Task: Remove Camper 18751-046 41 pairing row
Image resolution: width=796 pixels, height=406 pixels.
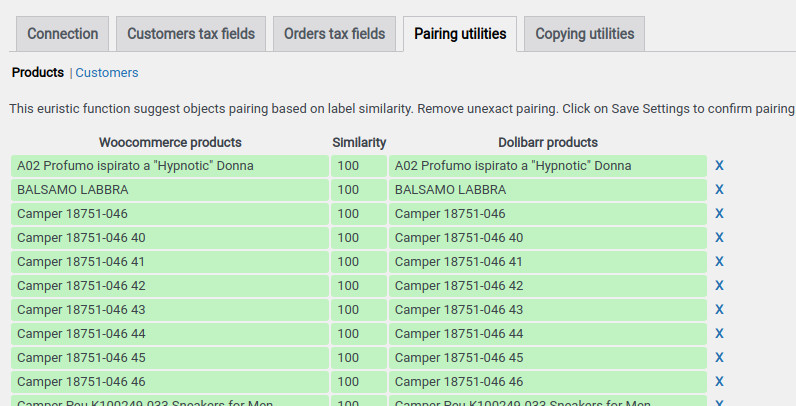Action: click(719, 262)
